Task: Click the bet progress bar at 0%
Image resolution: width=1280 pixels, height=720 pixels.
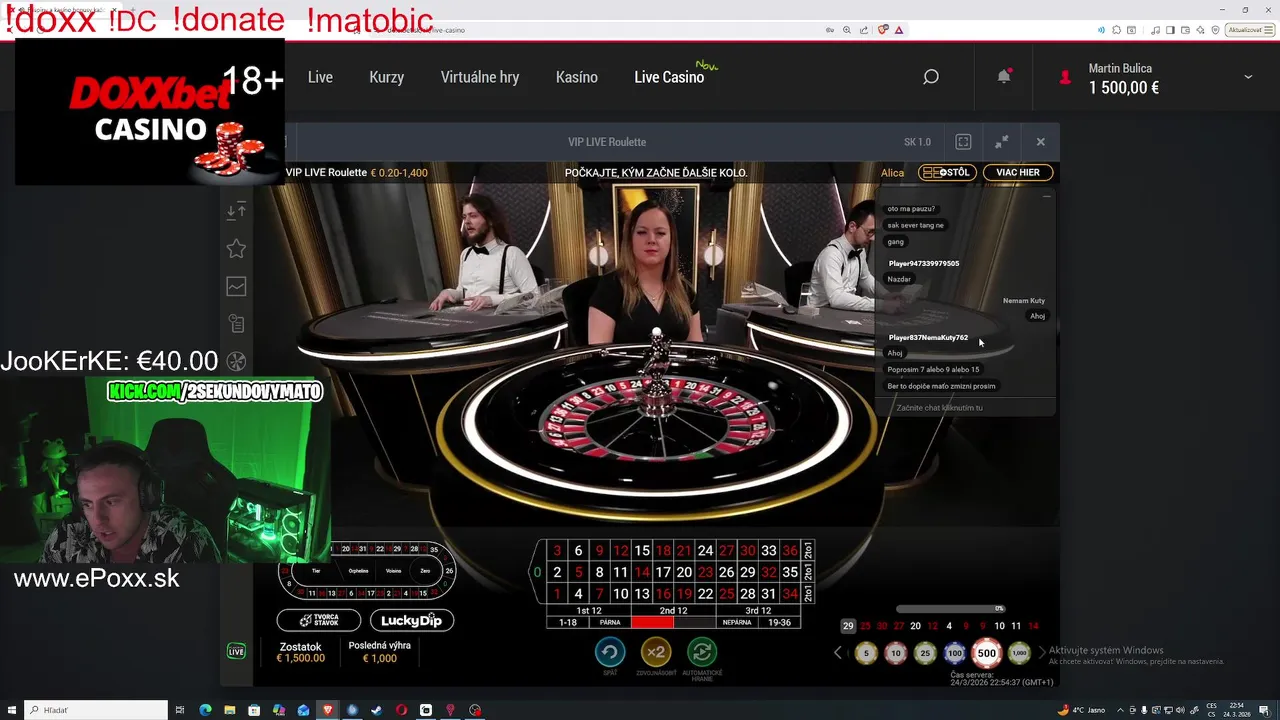Action: click(950, 608)
